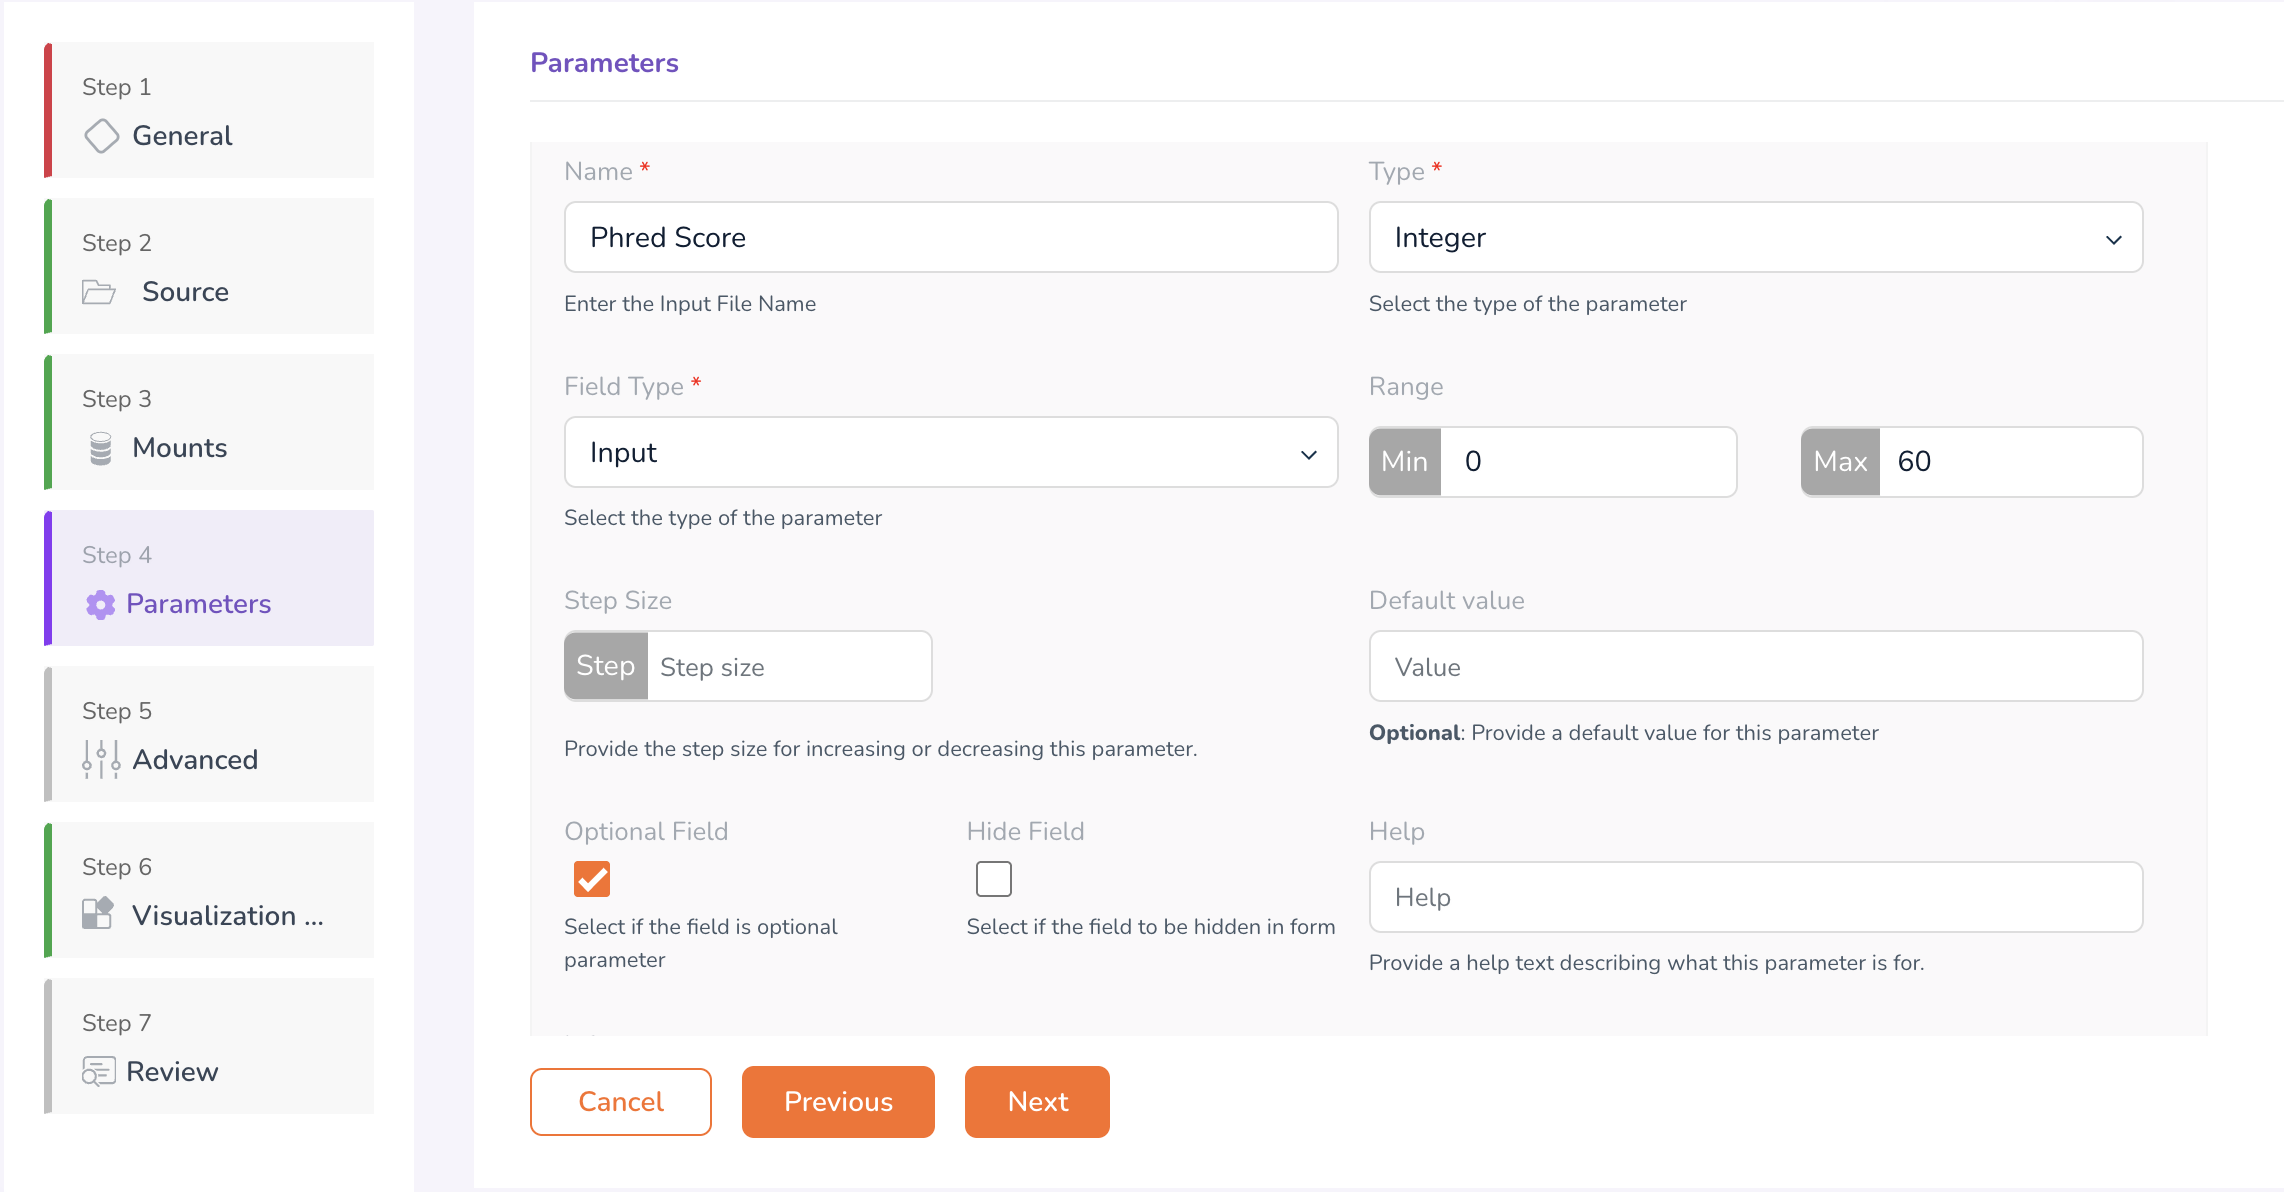This screenshot has height=1192, width=2284.
Task: Click the Min range field
Action: tap(1587, 462)
